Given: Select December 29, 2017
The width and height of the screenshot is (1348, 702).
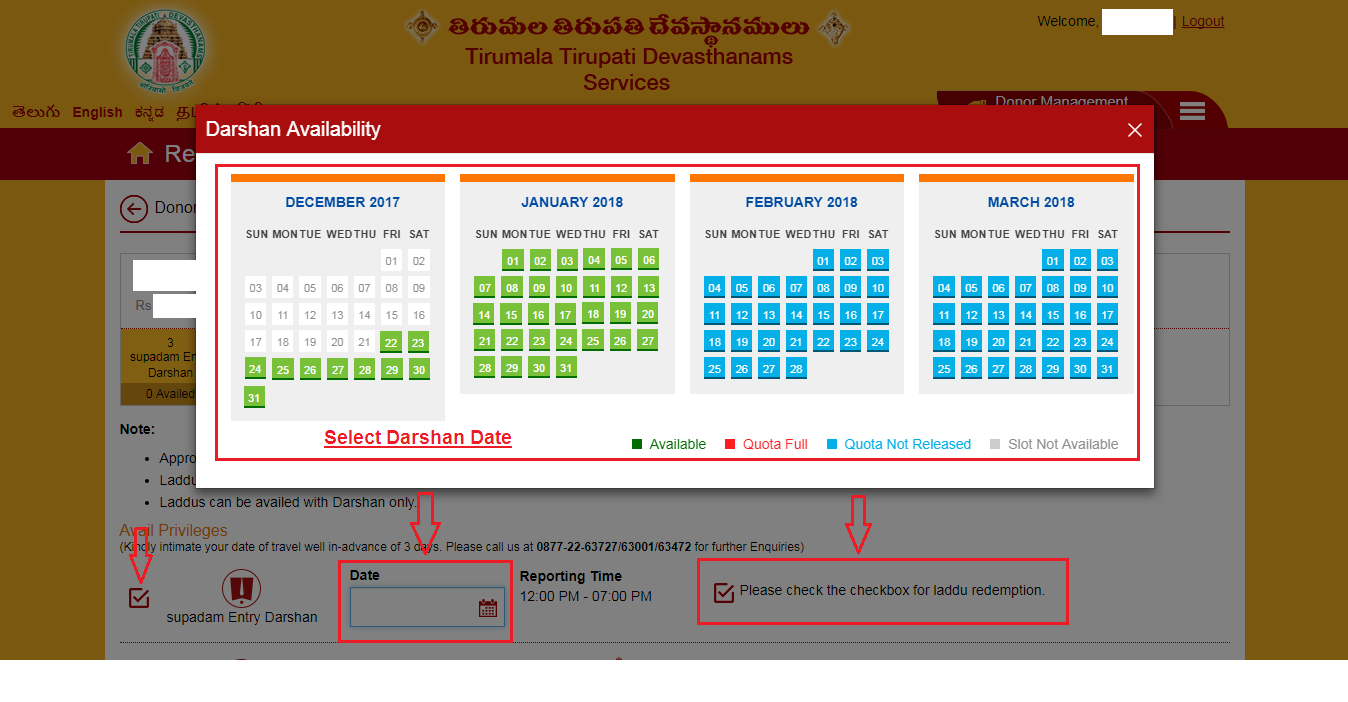Looking at the screenshot, I should pyautogui.click(x=391, y=370).
